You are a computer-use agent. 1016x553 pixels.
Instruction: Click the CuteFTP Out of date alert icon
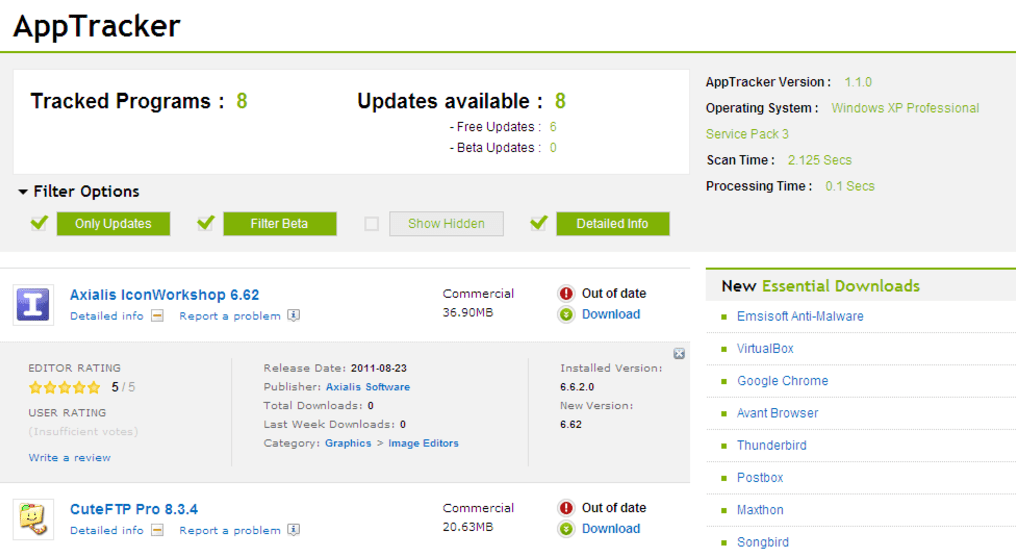[566, 508]
